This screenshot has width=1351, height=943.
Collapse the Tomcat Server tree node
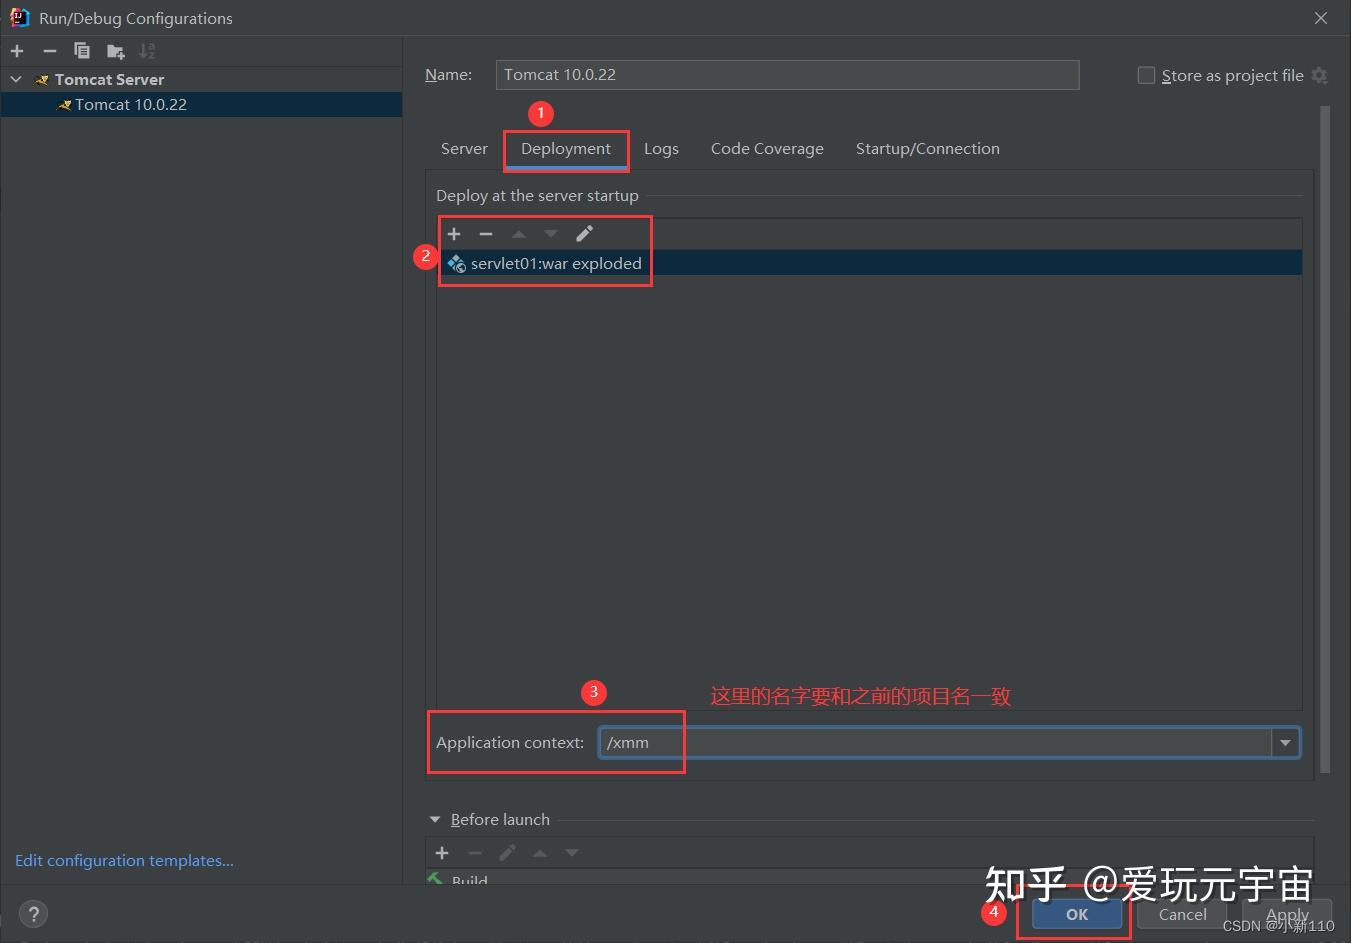click(15, 79)
